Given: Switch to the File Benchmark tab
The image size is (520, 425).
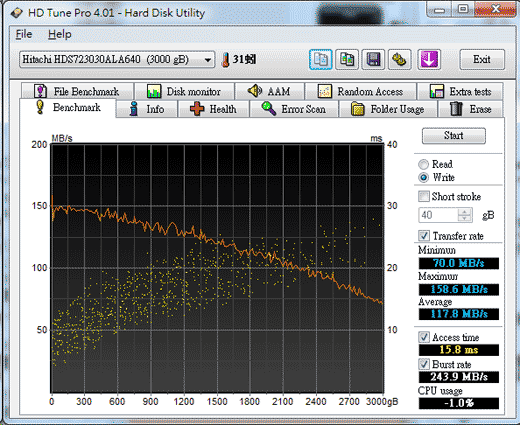Looking at the screenshot, I should coord(77,91).
